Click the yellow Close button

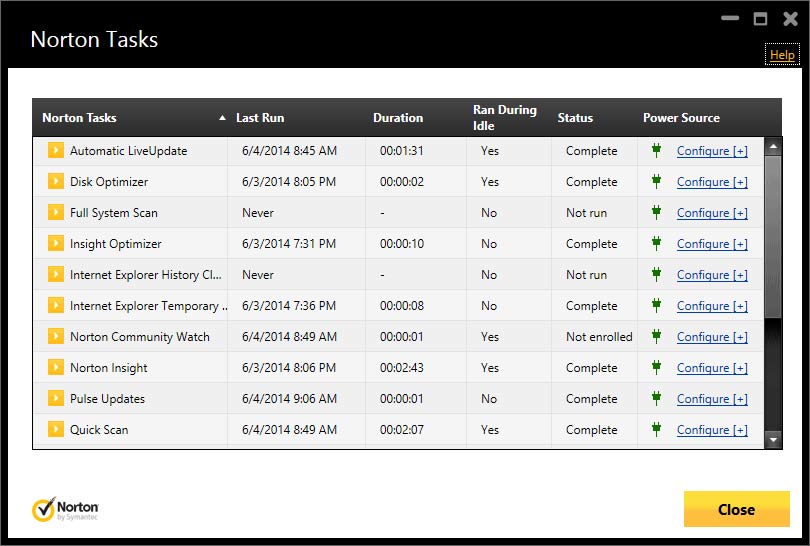pos(737,509)
